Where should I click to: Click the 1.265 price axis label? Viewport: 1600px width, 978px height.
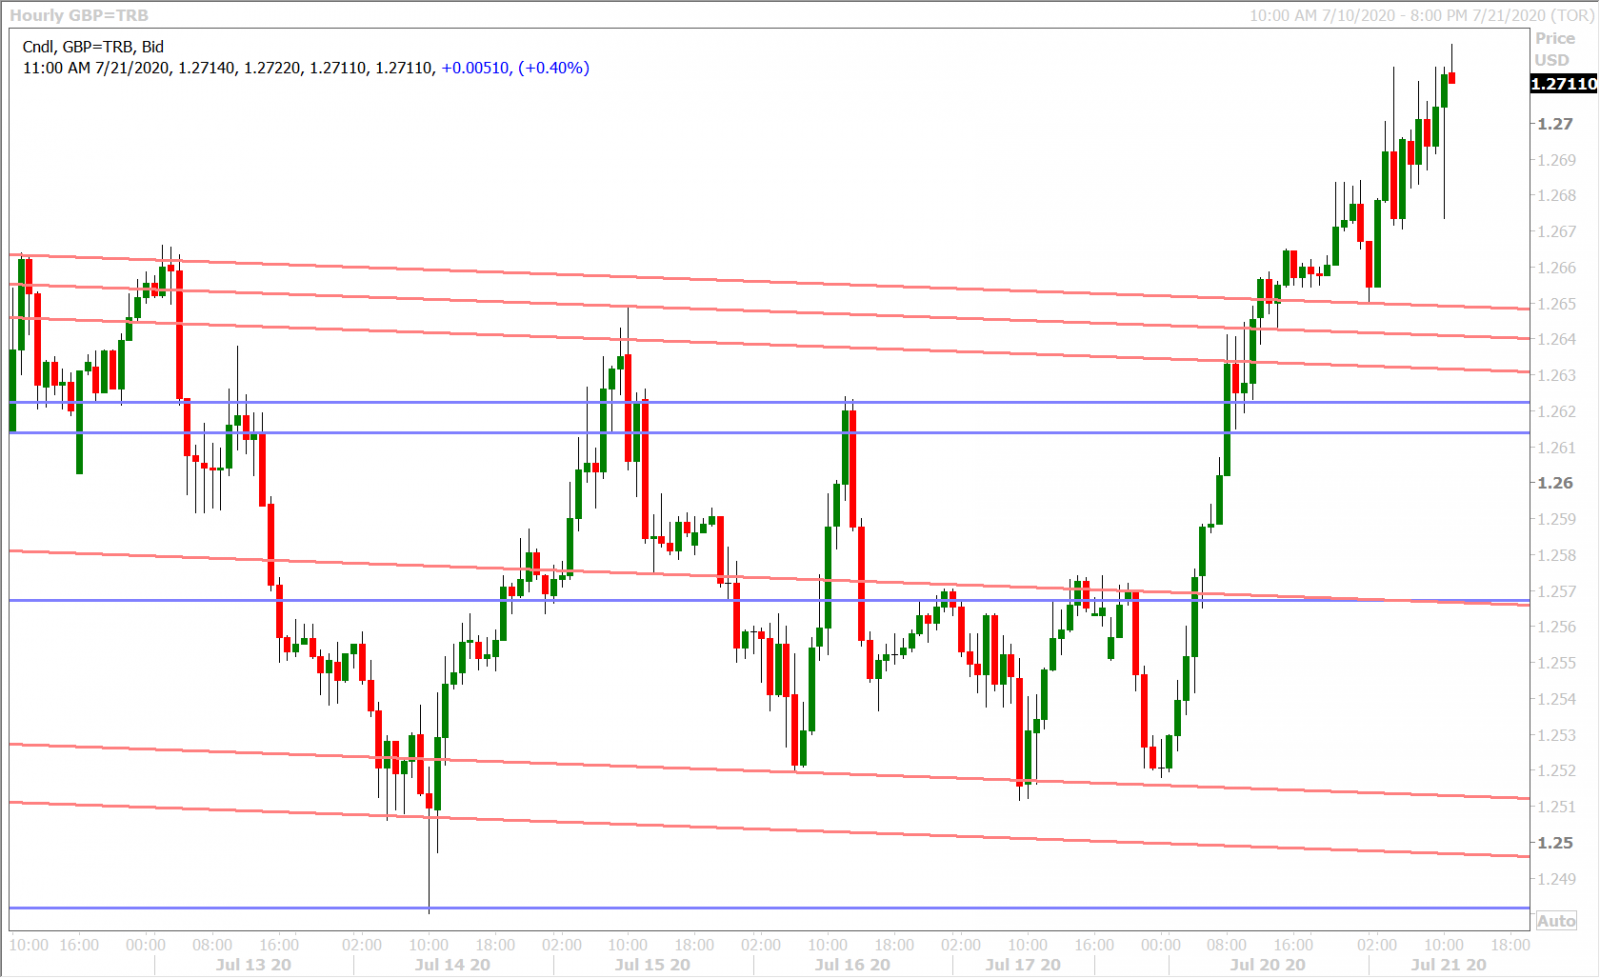click(1557, 304)
